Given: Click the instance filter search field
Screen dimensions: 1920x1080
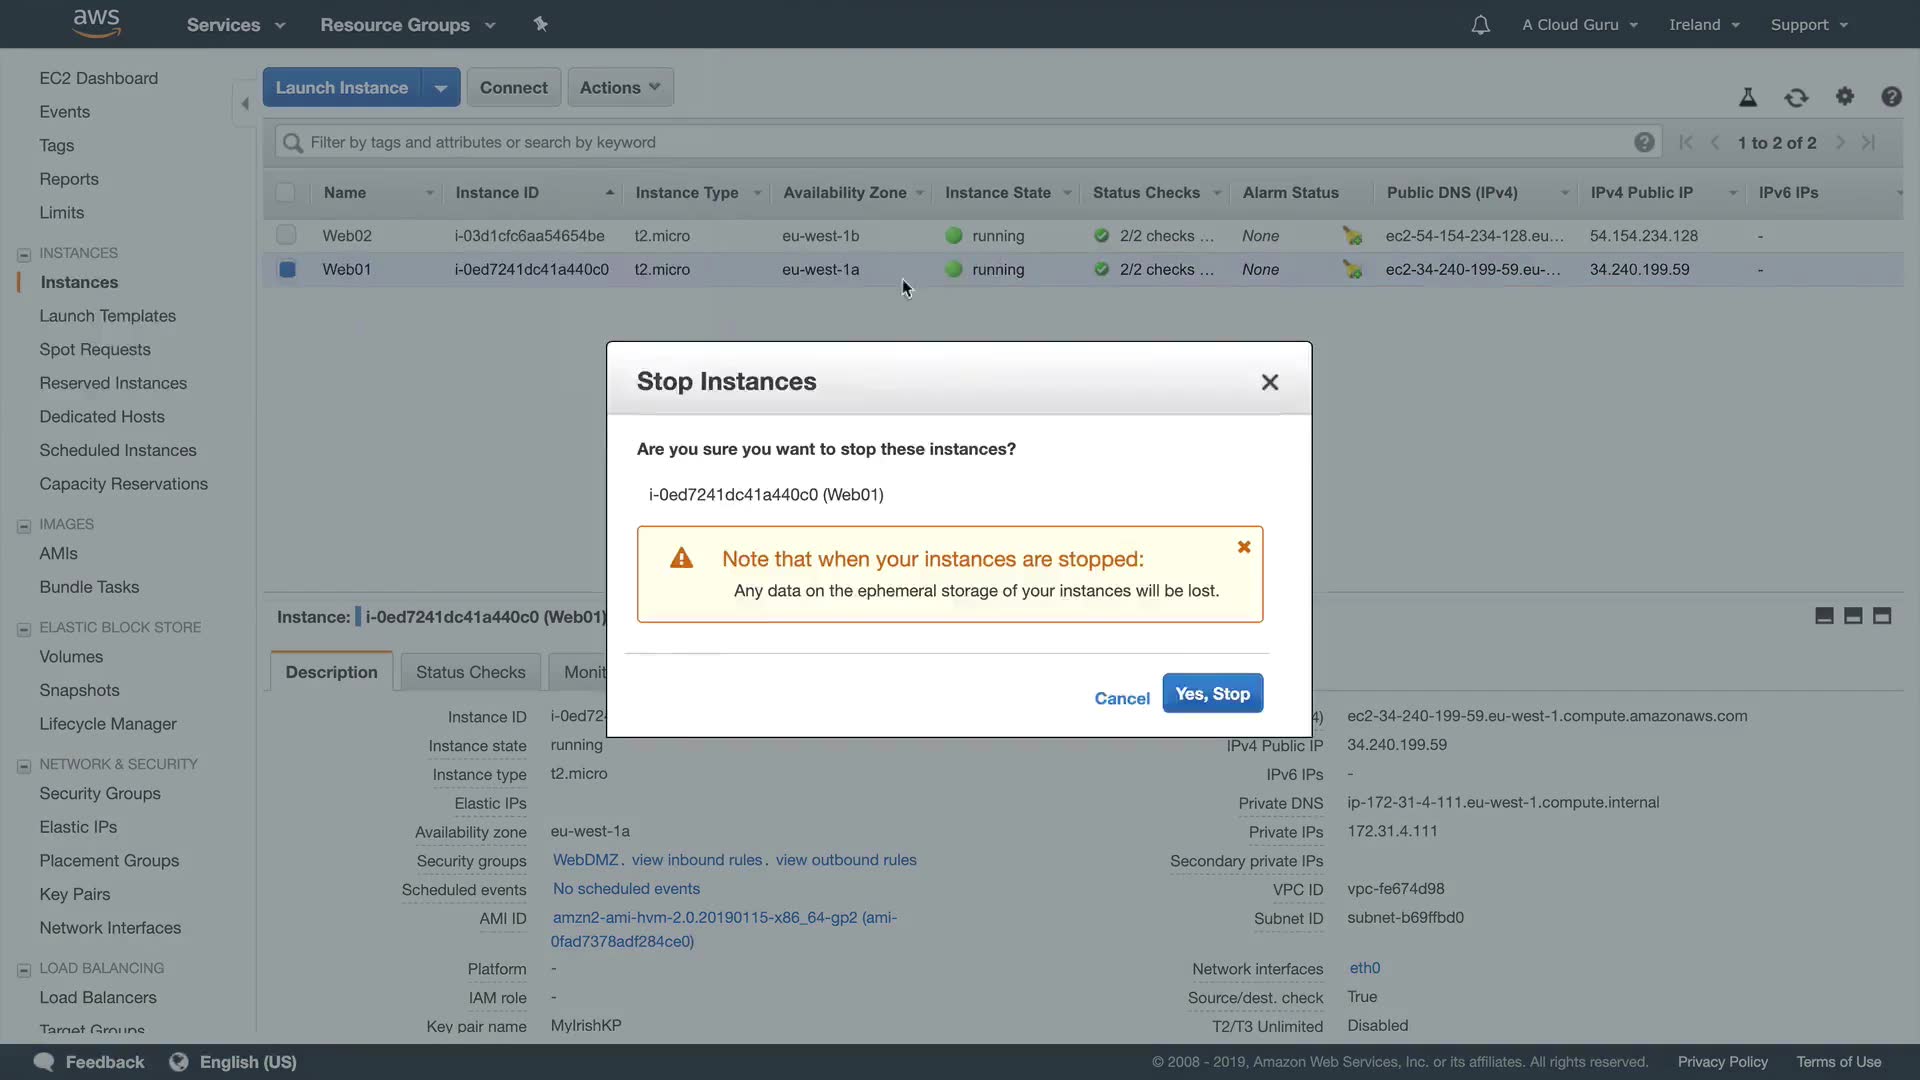Looking at the screenshot, I should click(960, 142).
